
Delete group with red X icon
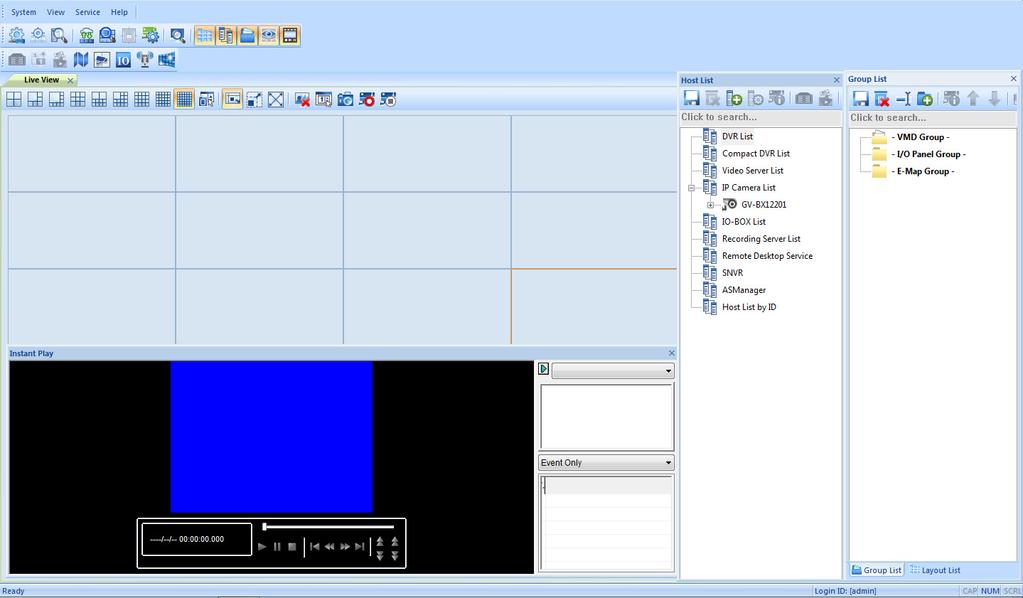click(x=882, y=98)
